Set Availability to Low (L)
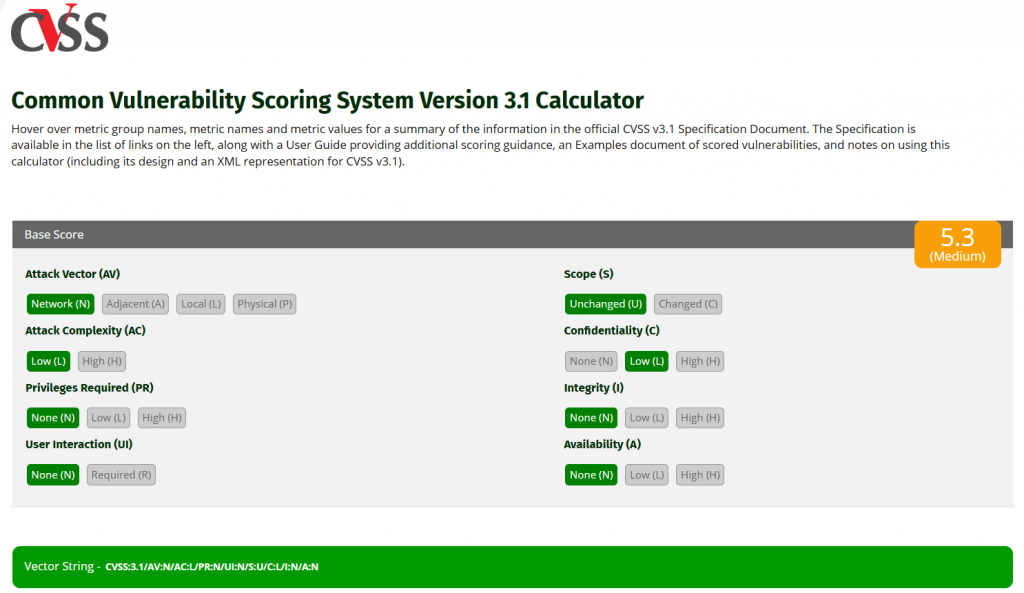 pos(647,475)
